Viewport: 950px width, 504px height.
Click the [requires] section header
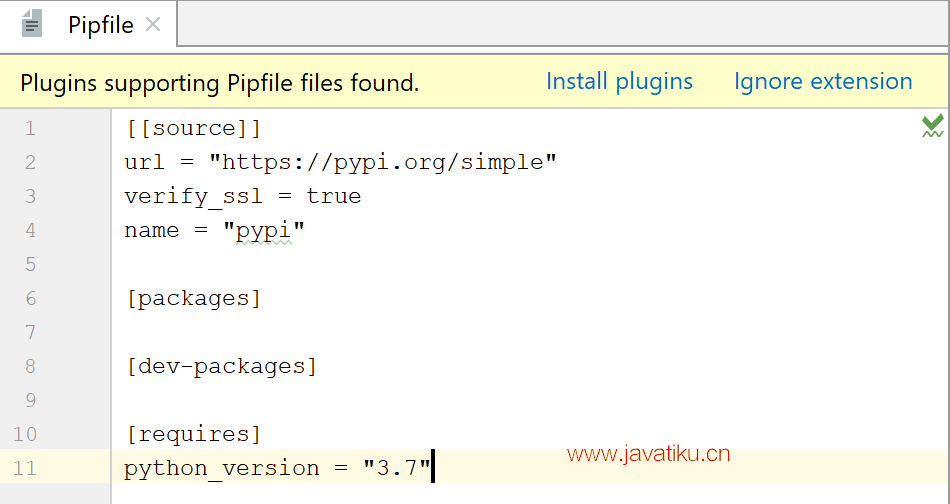click(193, 434)
